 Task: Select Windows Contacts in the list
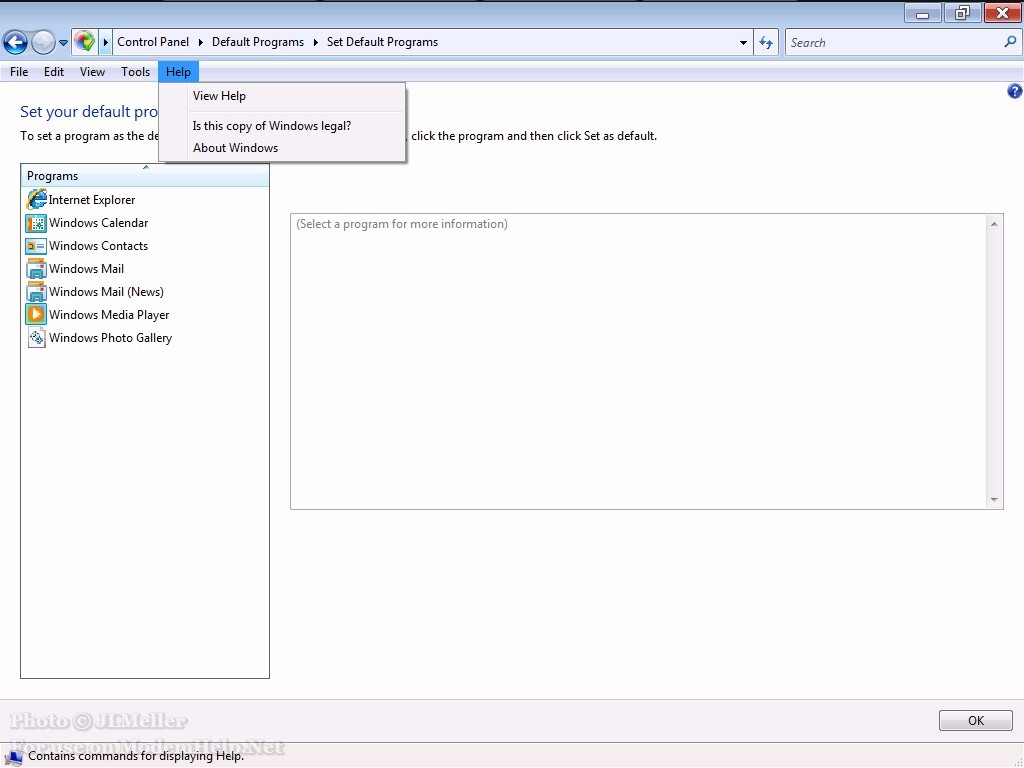tap(99, 246)
